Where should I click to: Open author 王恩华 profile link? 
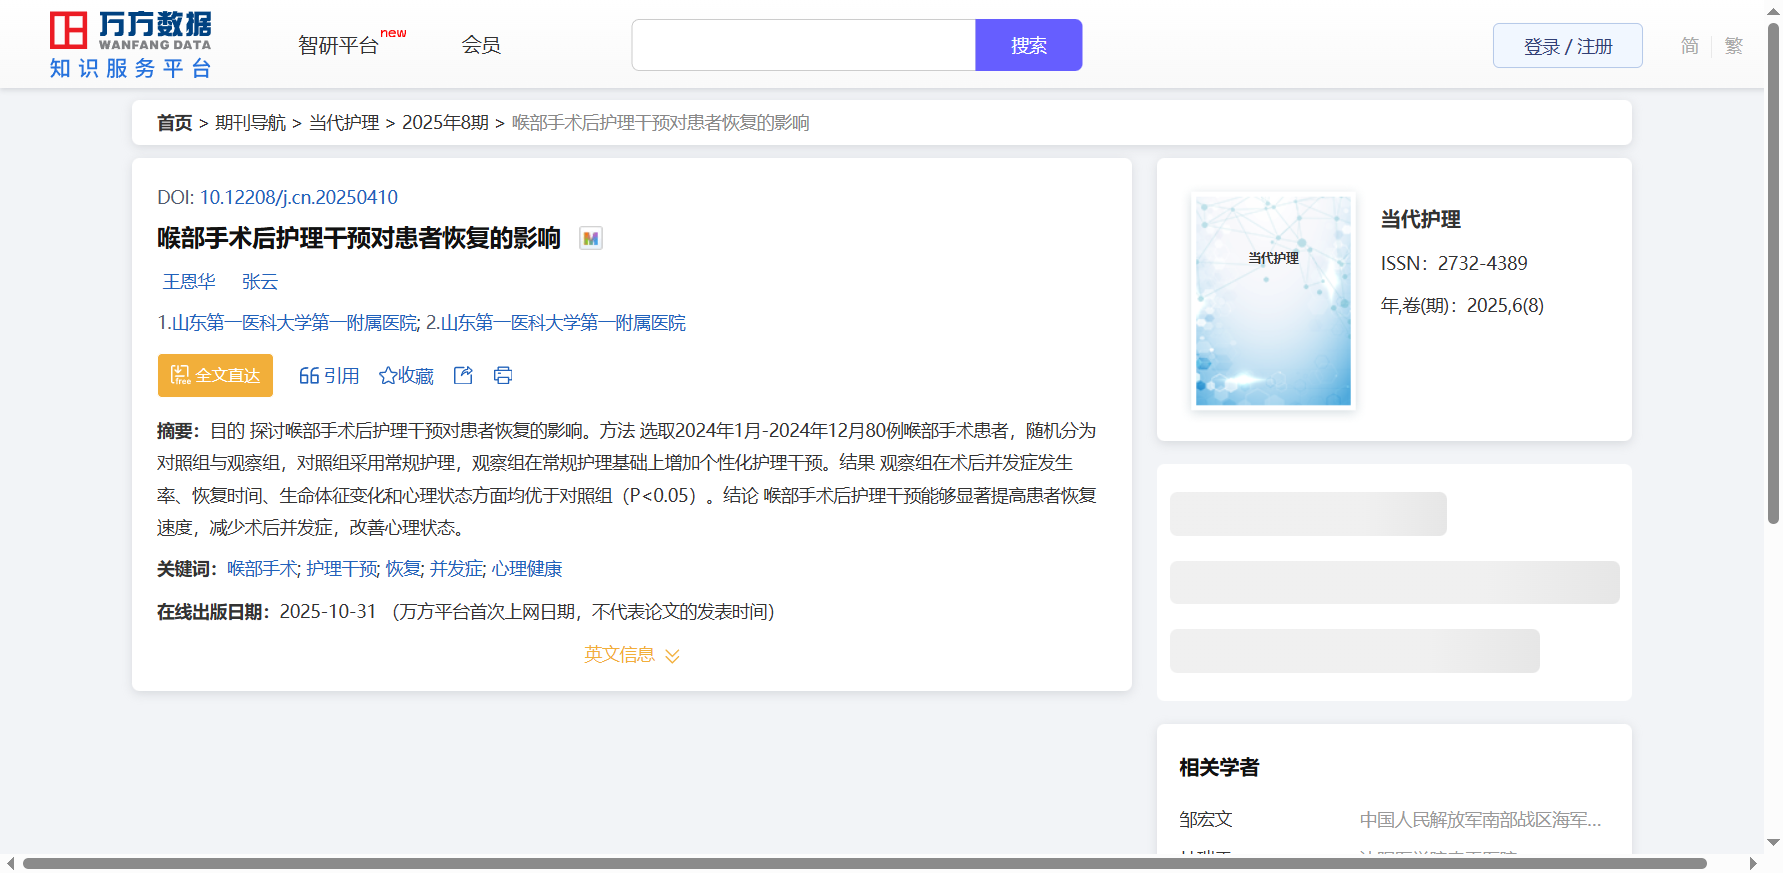[x=189, y=282]
